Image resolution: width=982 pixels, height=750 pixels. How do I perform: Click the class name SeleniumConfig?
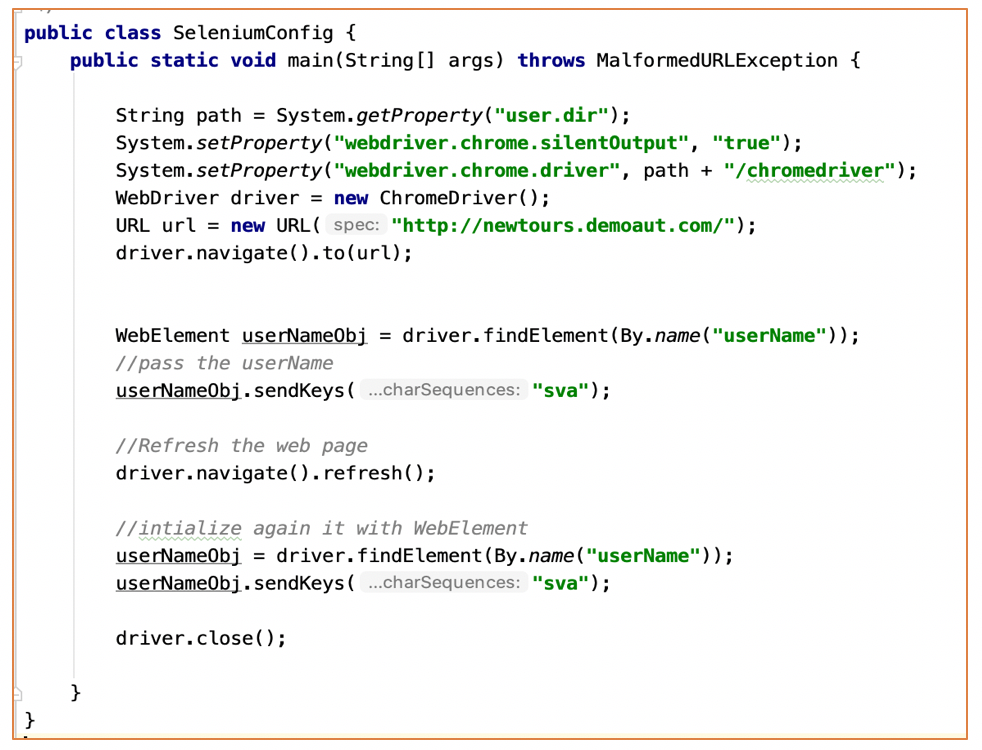click(253, 33)
